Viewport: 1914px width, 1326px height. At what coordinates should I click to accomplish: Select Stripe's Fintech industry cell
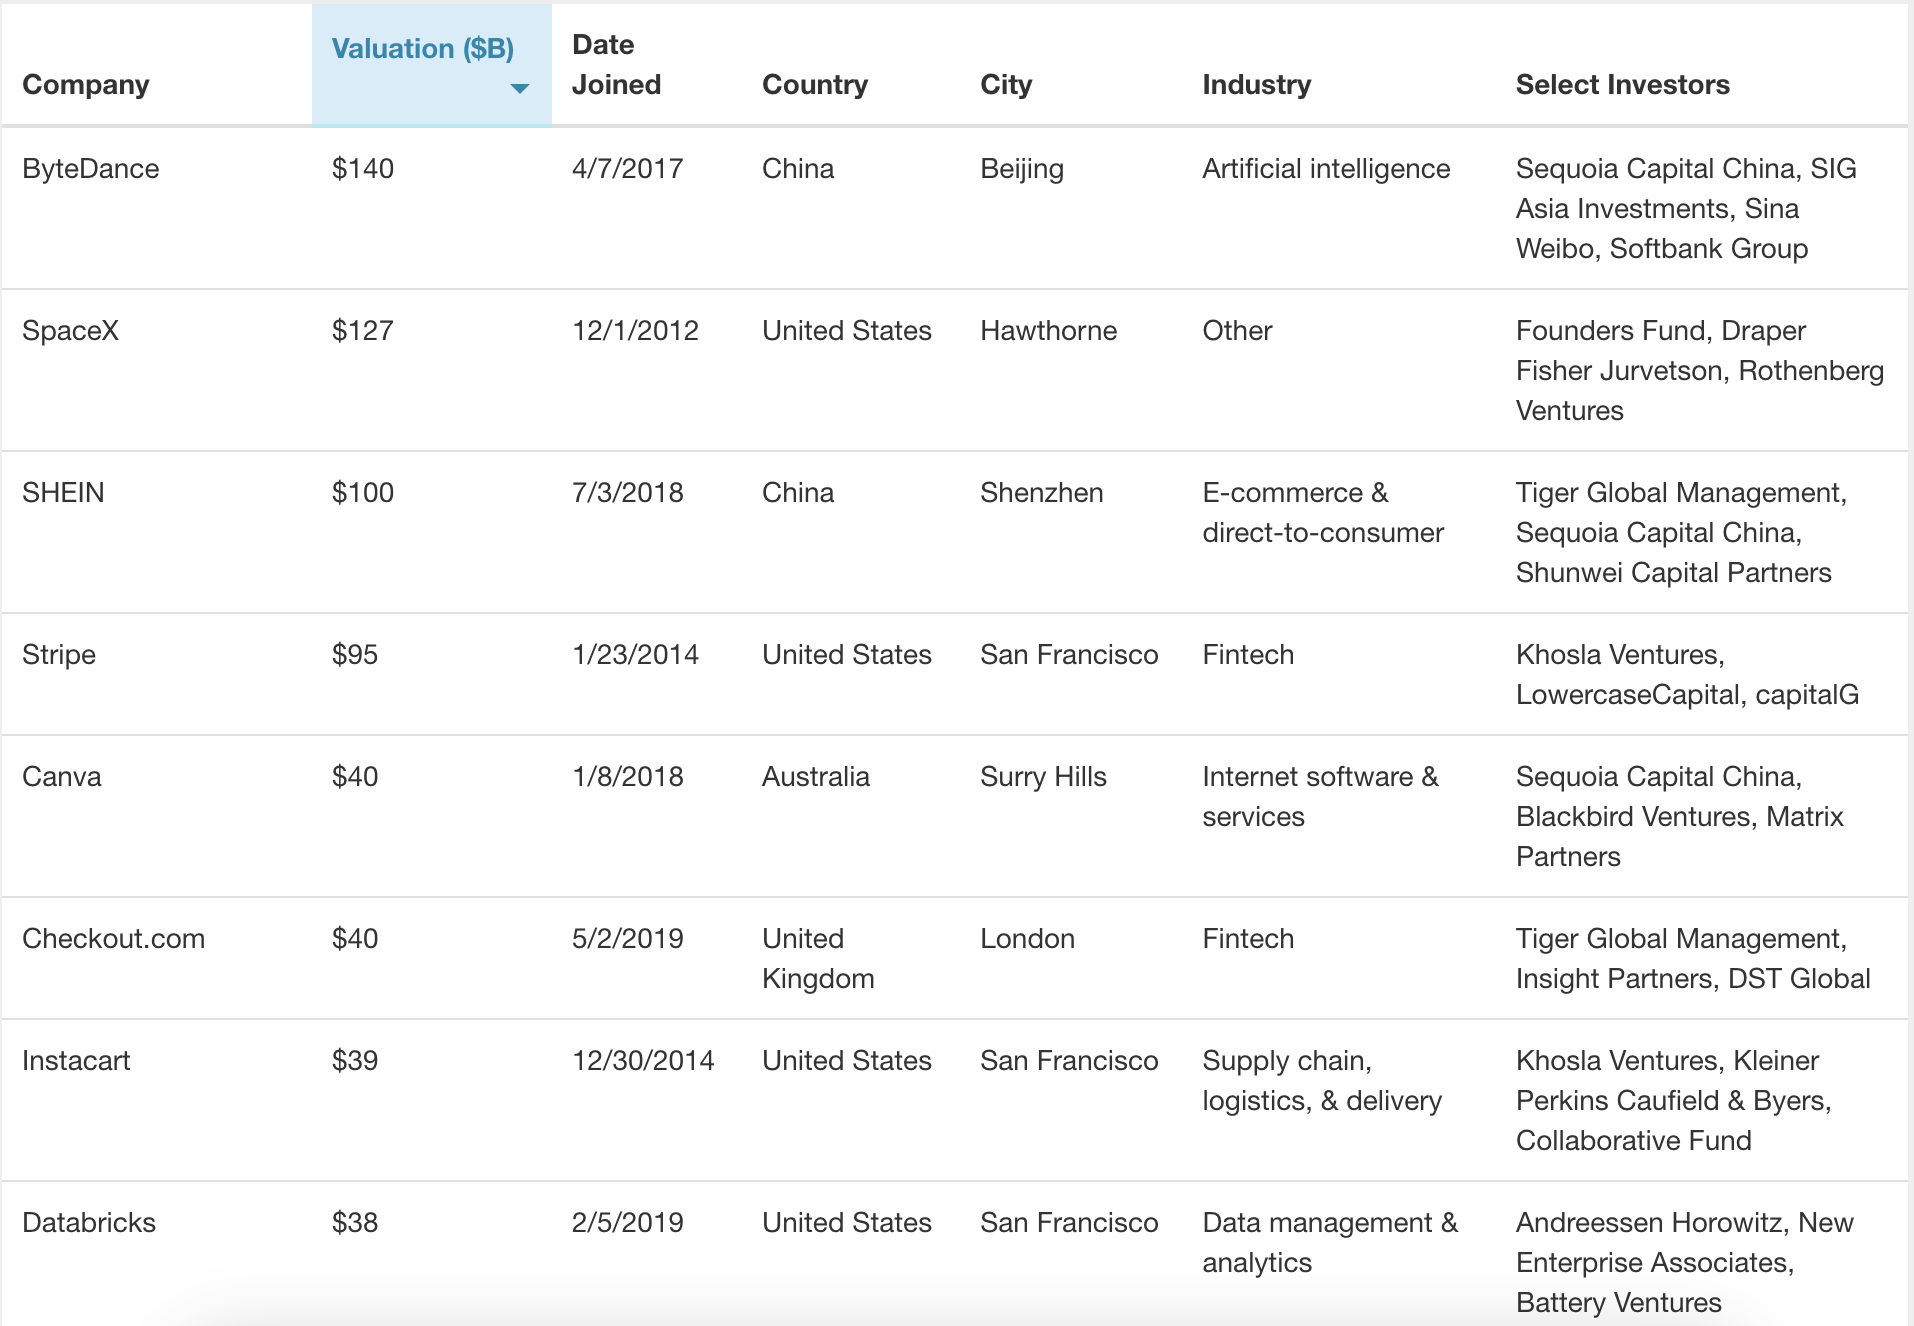1248,655
